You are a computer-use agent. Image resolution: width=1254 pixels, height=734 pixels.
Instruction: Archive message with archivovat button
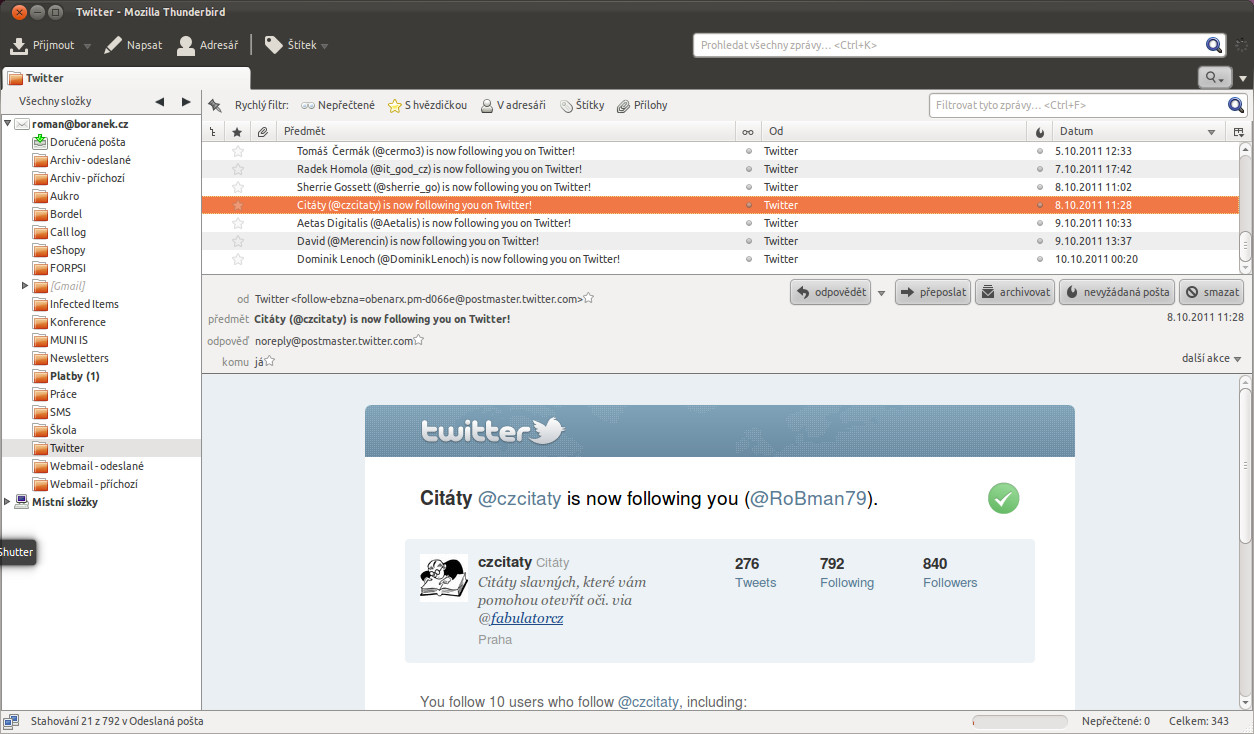click(x=1014, y=292)
